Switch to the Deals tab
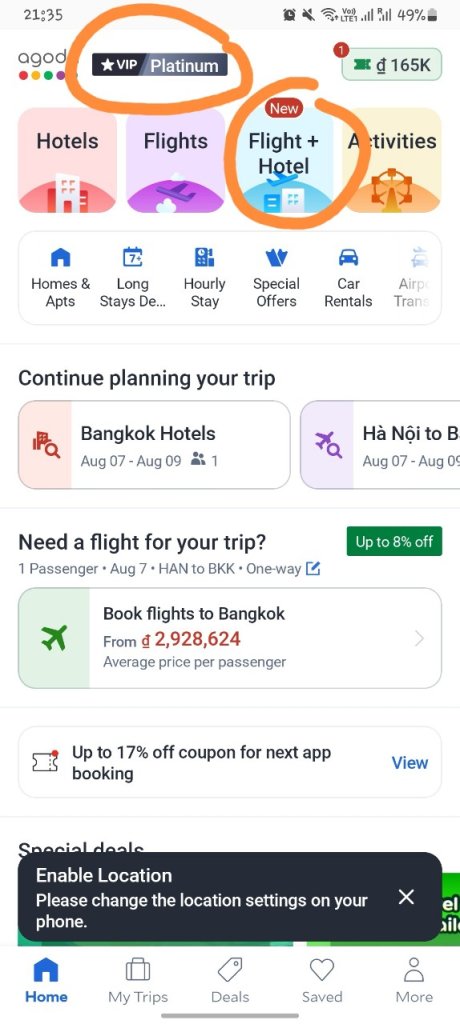Viewport: 460px width, 1024px height. click(x=230, y=981)
